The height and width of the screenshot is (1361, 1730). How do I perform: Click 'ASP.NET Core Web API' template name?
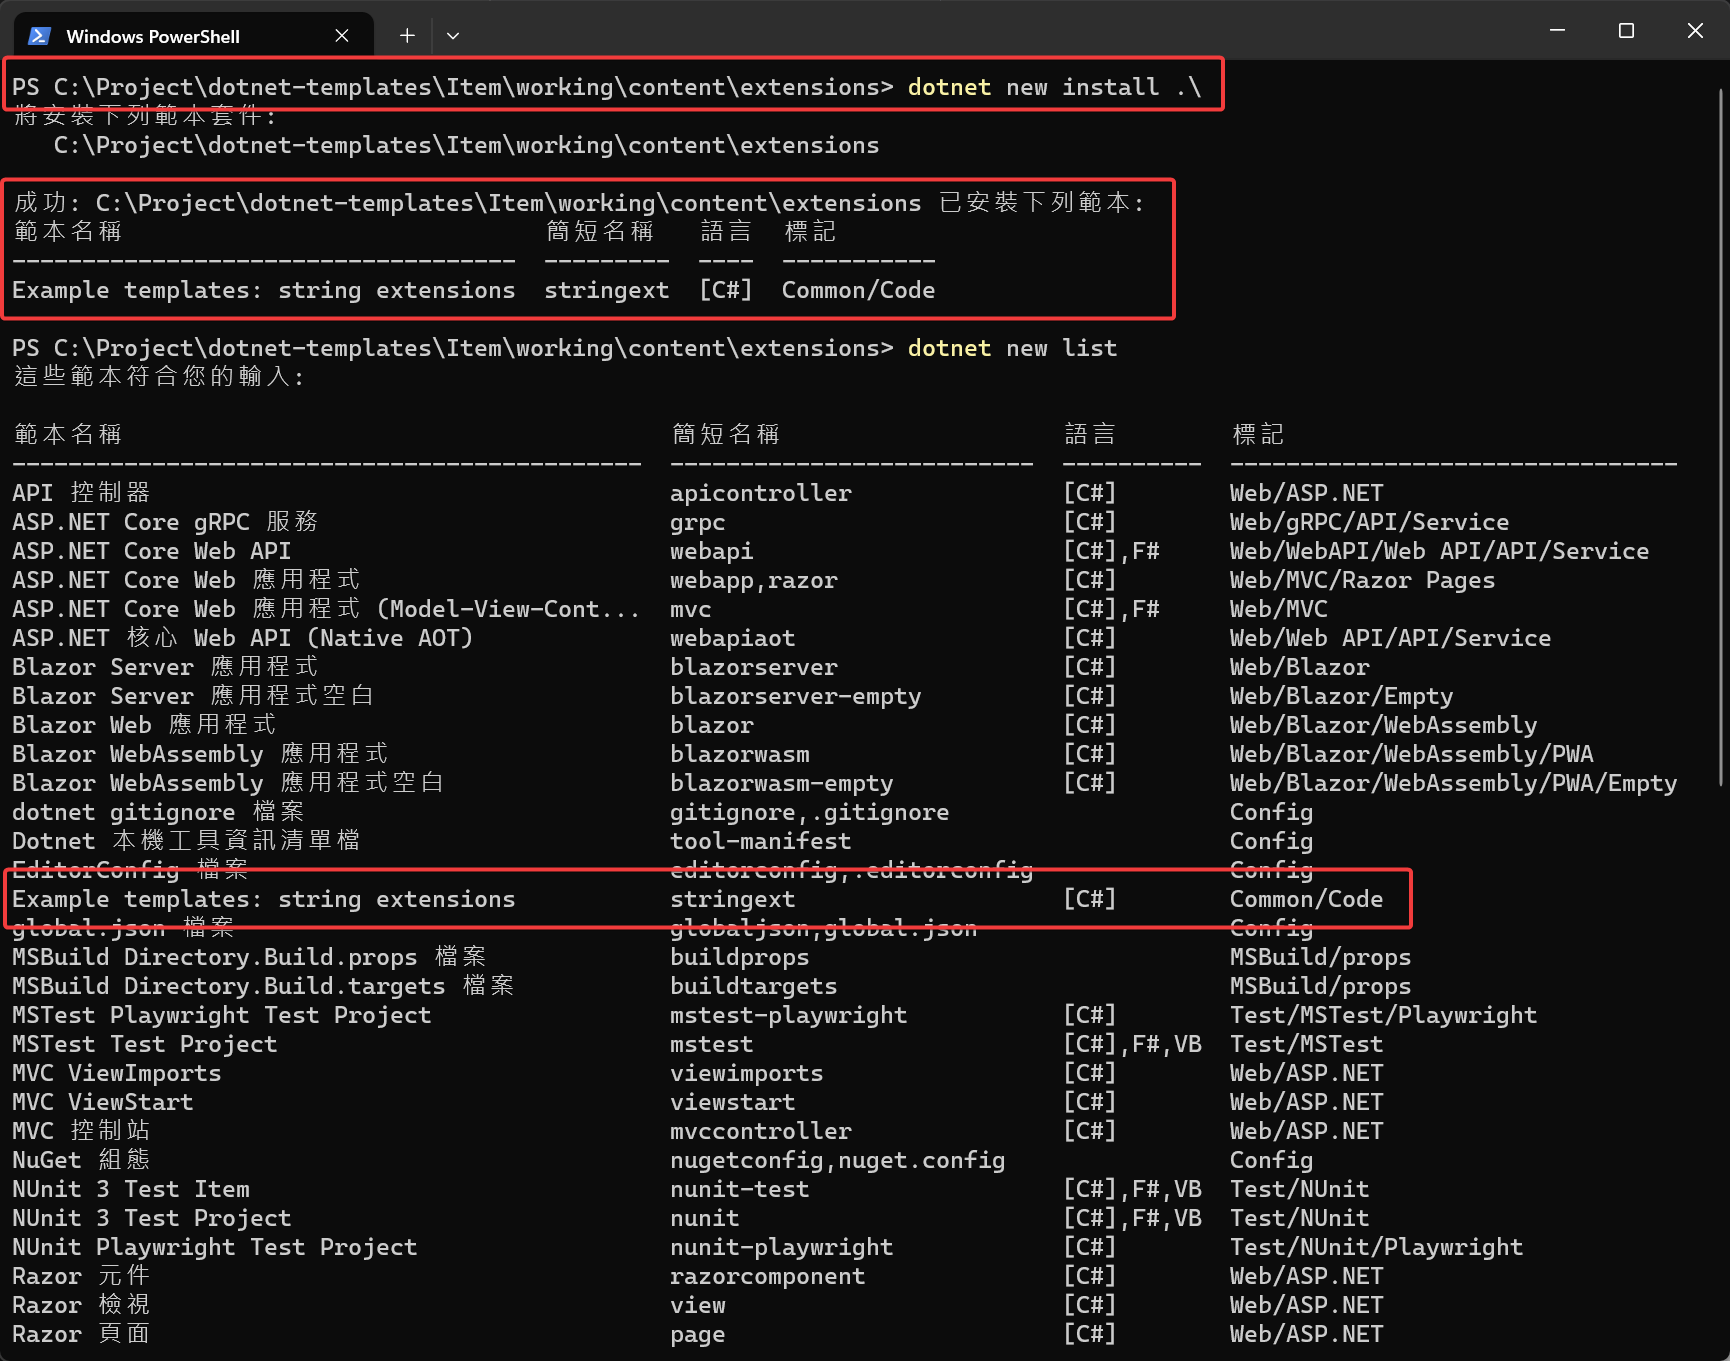(152, 551)
